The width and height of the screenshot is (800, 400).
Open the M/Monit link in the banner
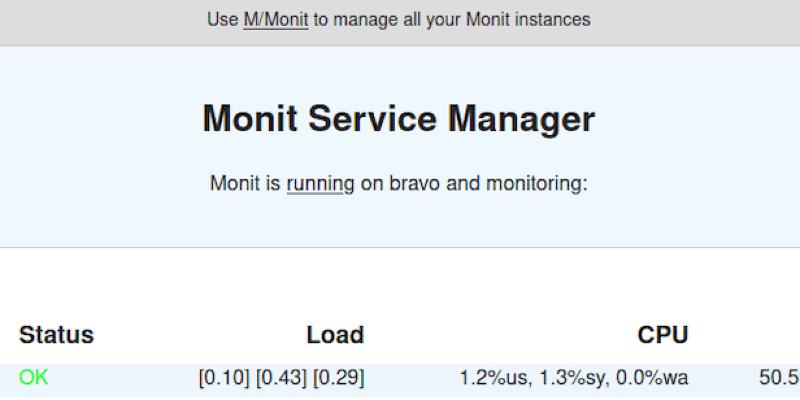(x=275, y=19)
